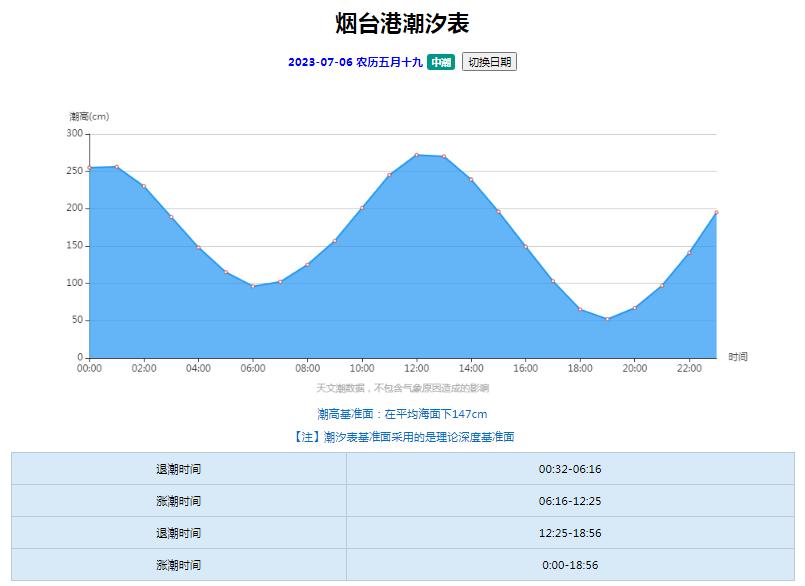Click the 潮高基准面 baseline note link
The width and height of the screenshot is (805, 586).
pos(403,411)
